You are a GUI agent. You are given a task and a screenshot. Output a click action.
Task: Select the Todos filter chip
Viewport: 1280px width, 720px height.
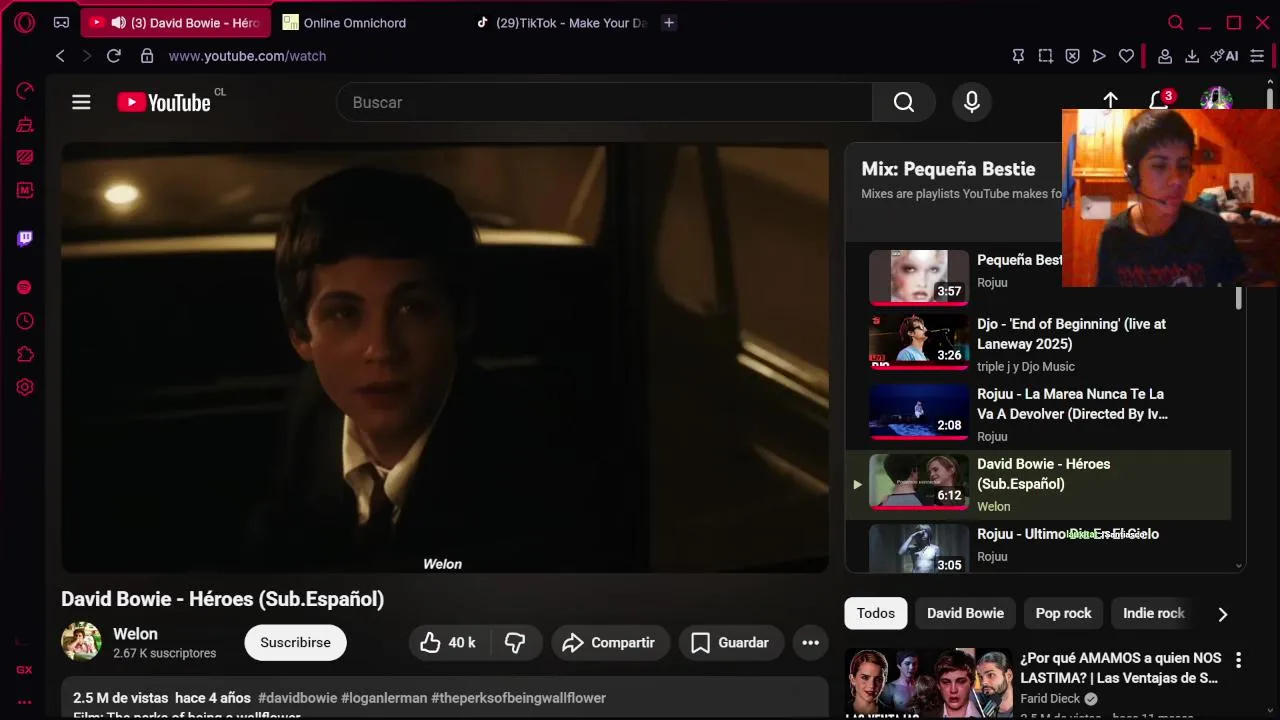coord(875,613)
